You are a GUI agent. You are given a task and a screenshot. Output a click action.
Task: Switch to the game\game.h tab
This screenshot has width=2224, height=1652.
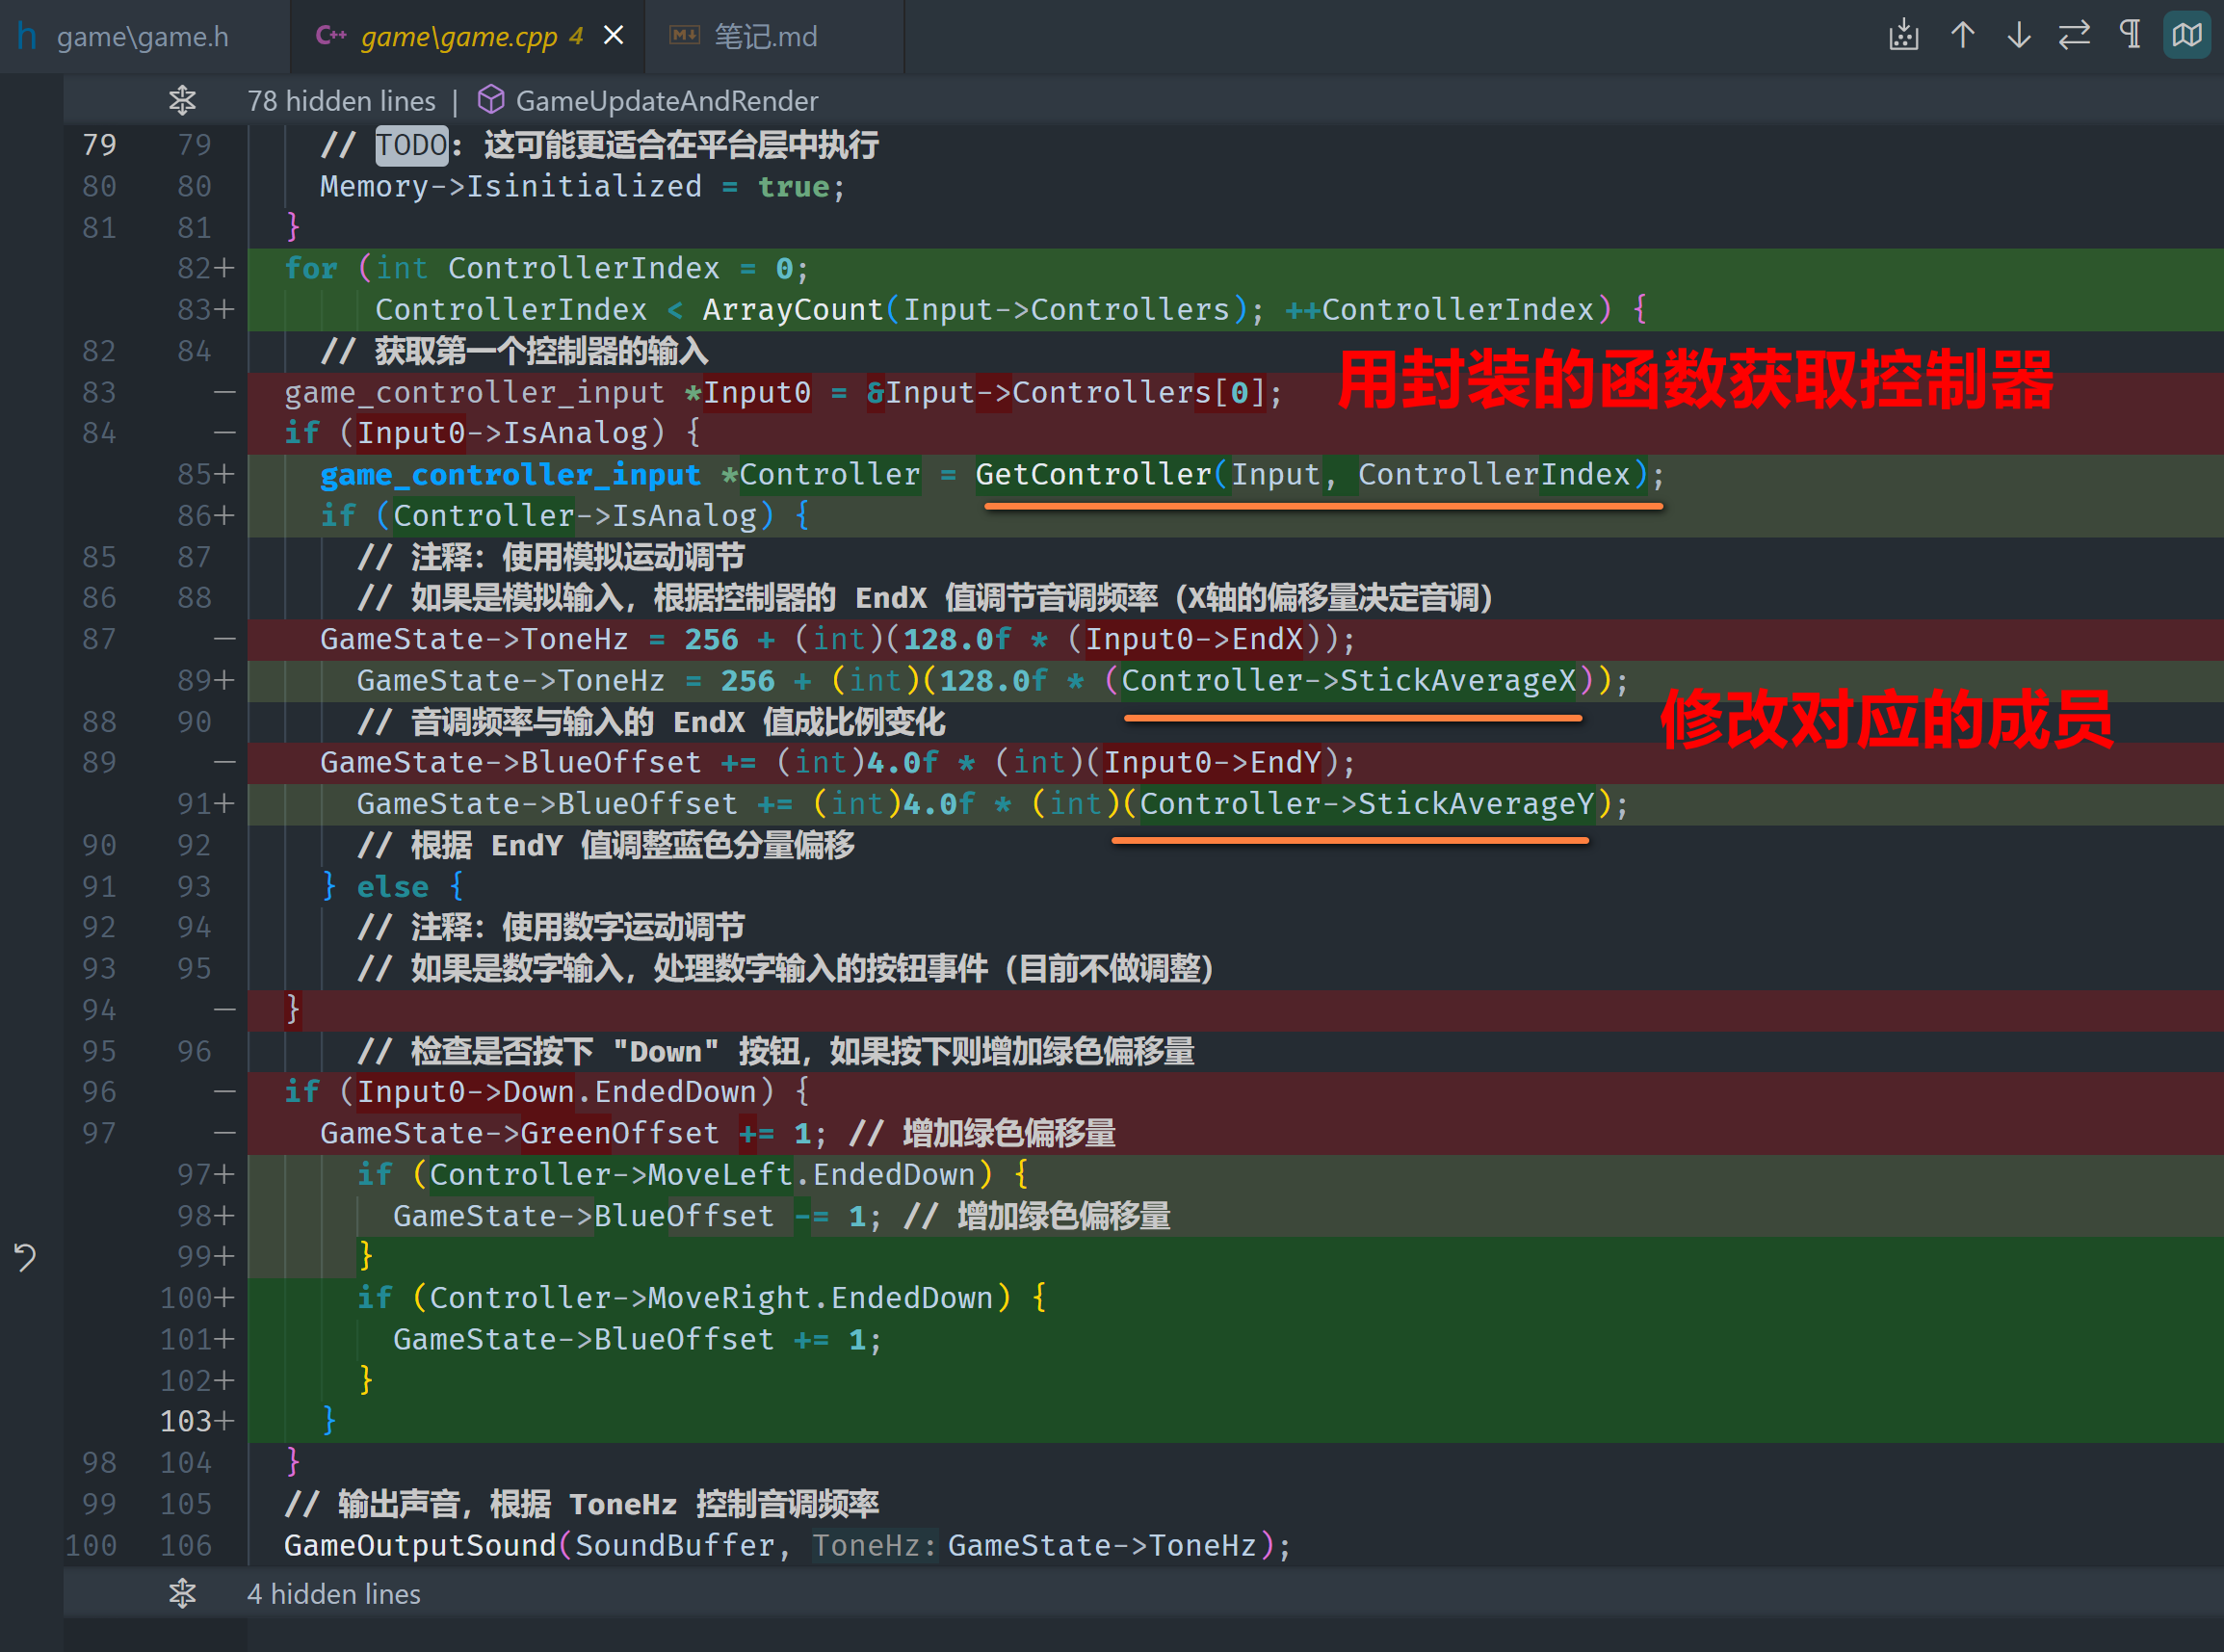(143, 37)
